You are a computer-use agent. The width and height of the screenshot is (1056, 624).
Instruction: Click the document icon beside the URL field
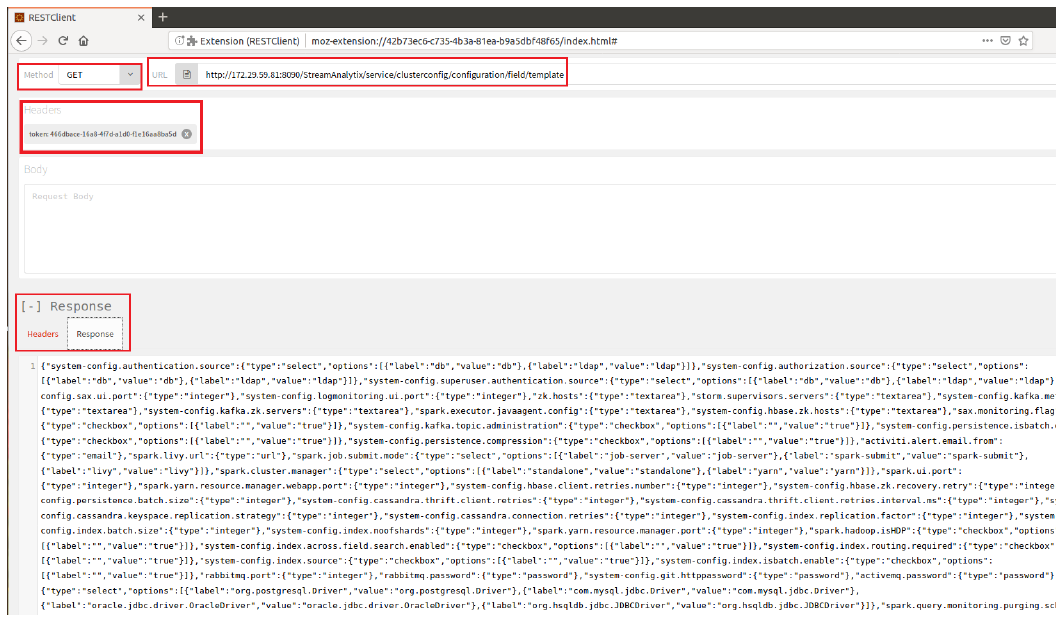point(186,75)
